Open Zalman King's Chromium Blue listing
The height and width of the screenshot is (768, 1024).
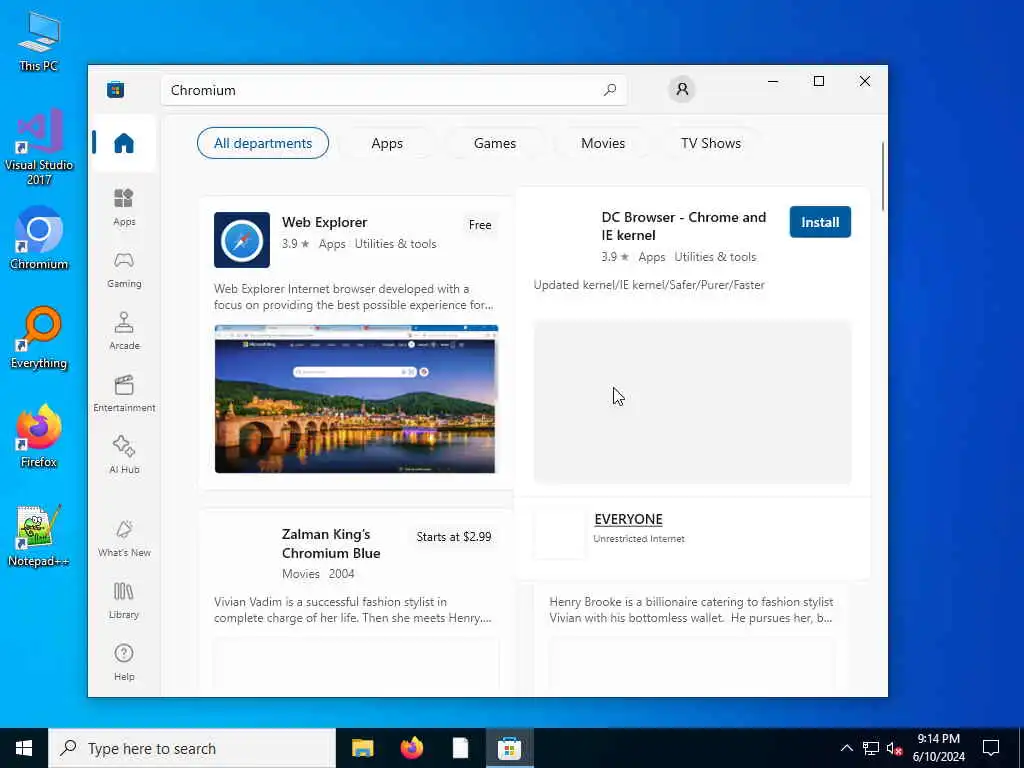pyautogui.click(x=331, y=543)
